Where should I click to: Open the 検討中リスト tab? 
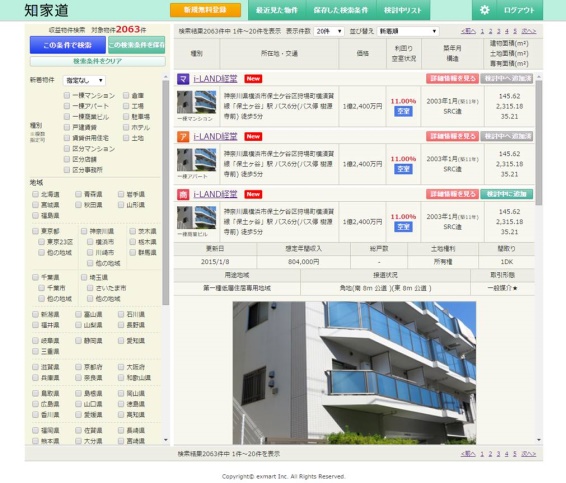pos(403,10)
